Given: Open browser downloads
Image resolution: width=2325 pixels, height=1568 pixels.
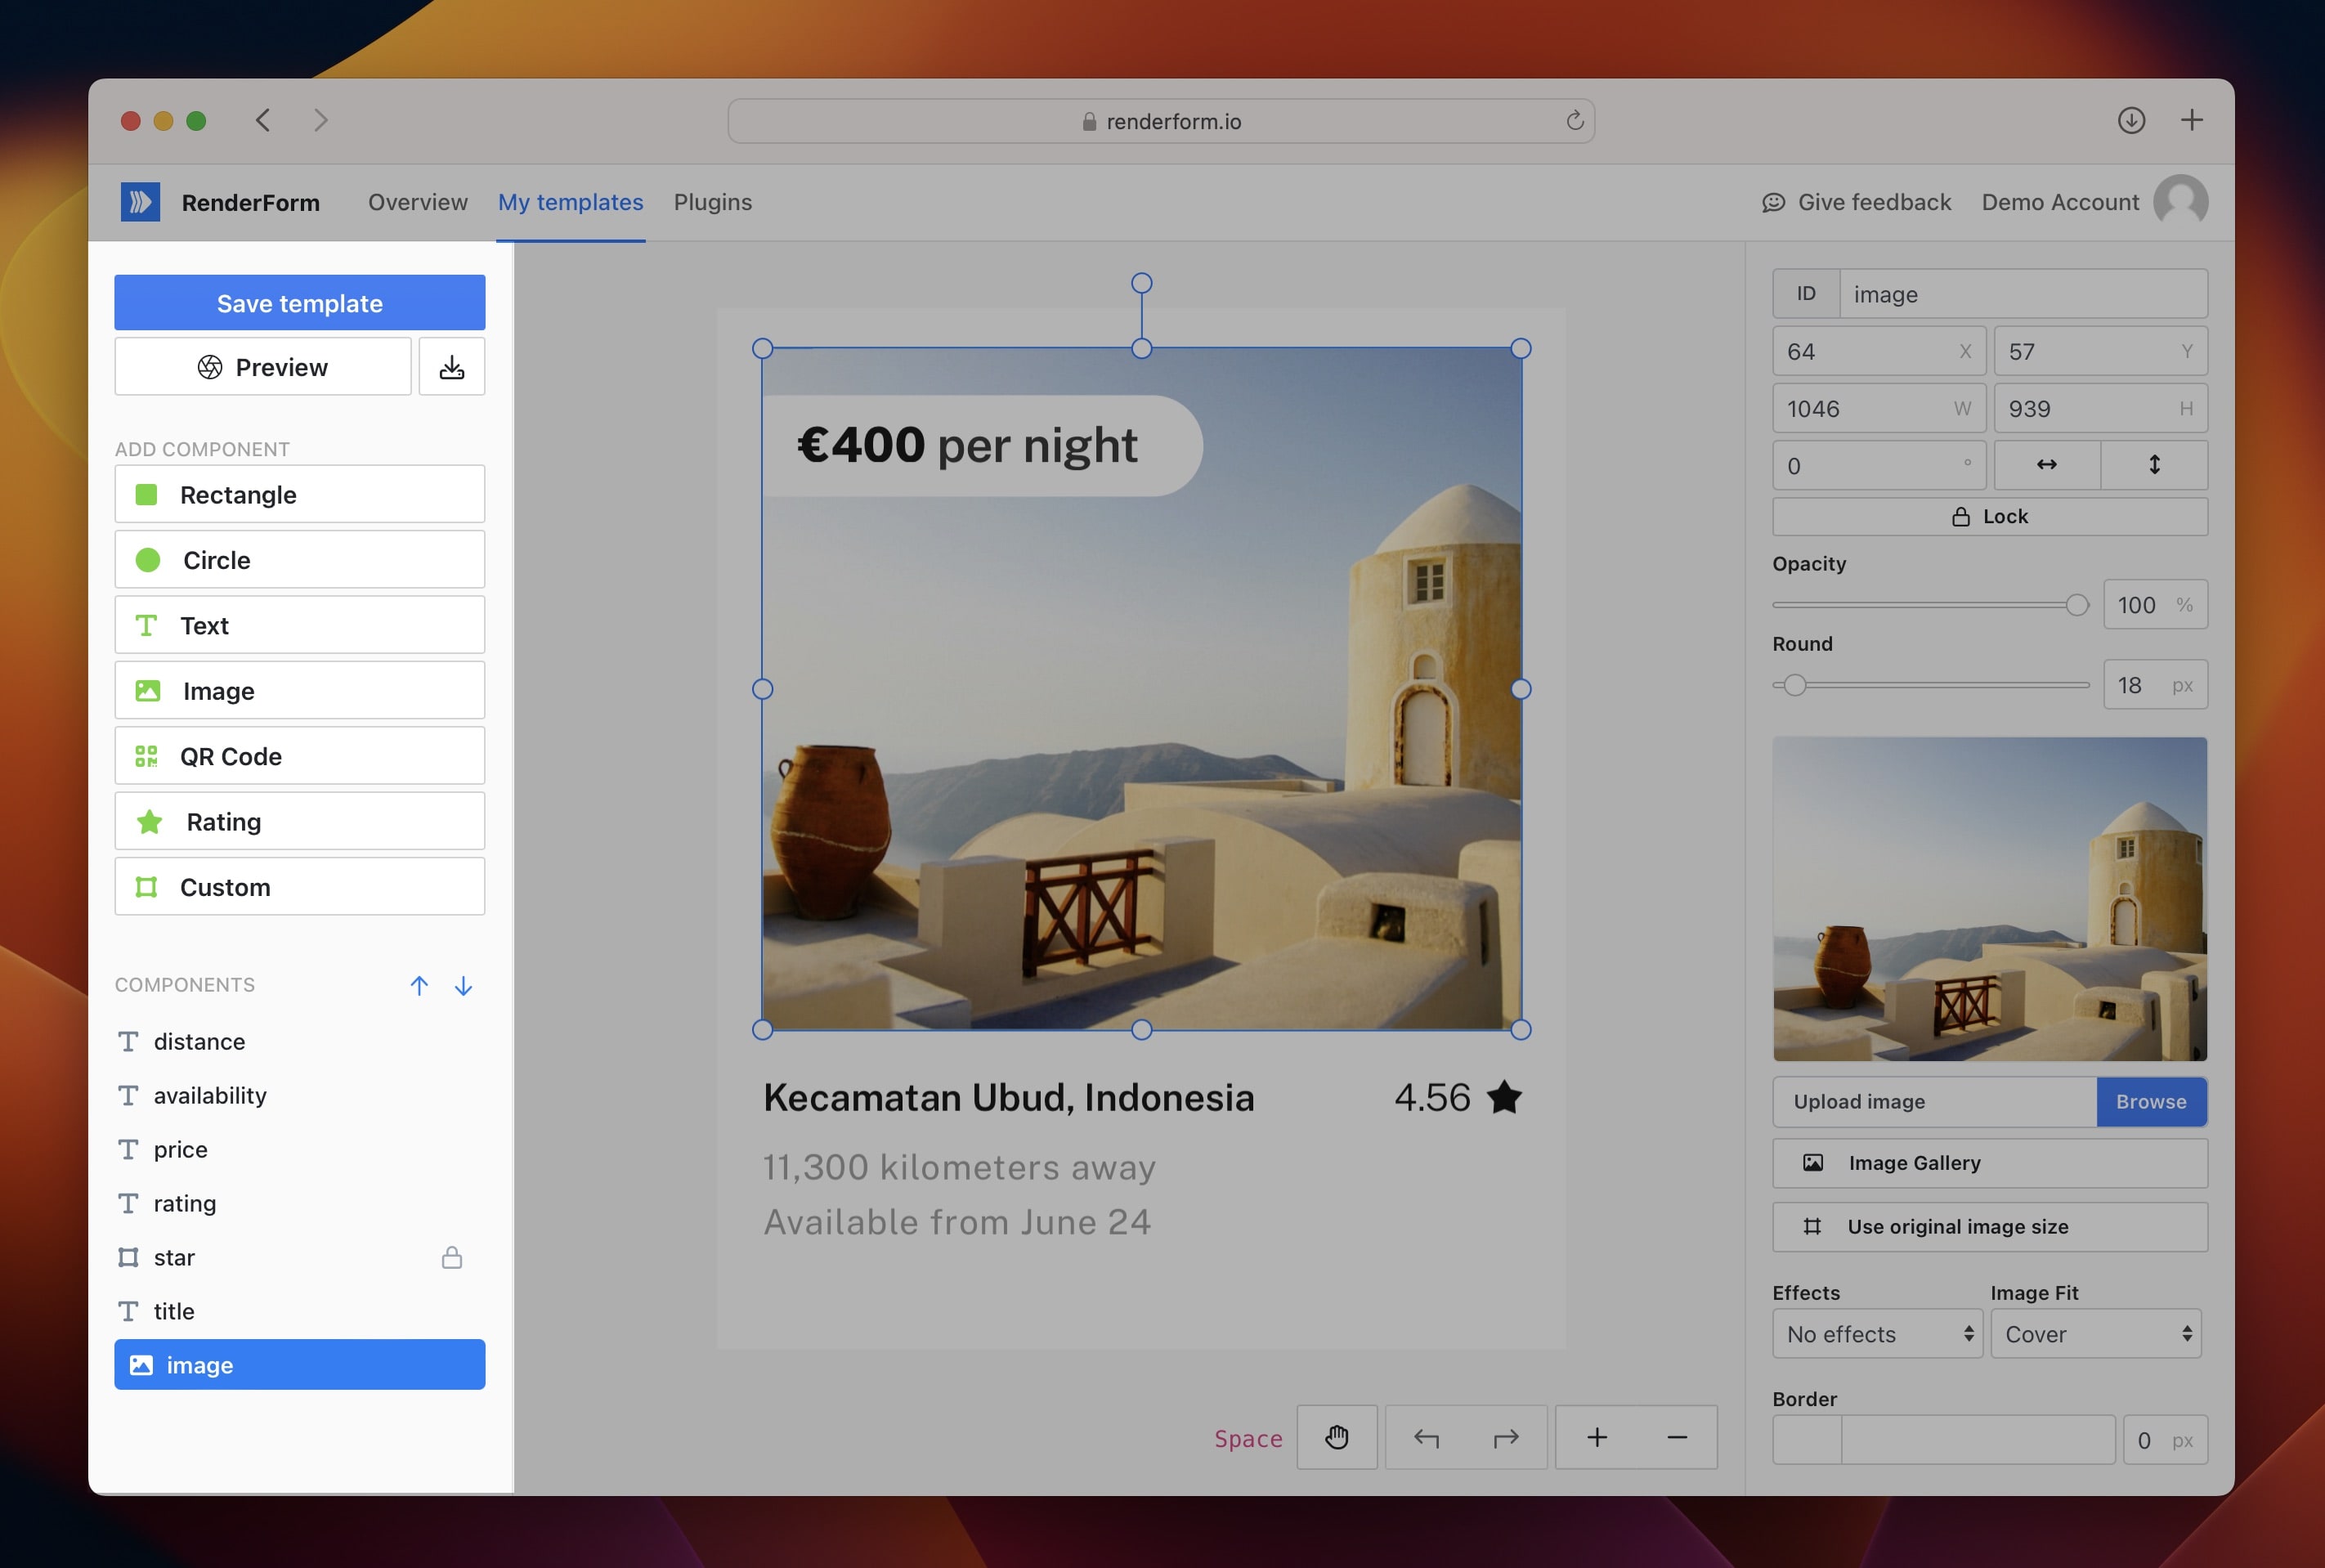Looking at the screenshot, I should 2131,120.
